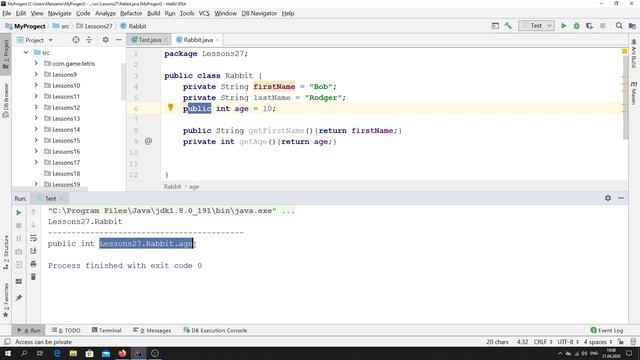Click Scroll to end icon in Run console
This screenshot has width=640, height=360.
pyautogui.click(x=33, y=251)
